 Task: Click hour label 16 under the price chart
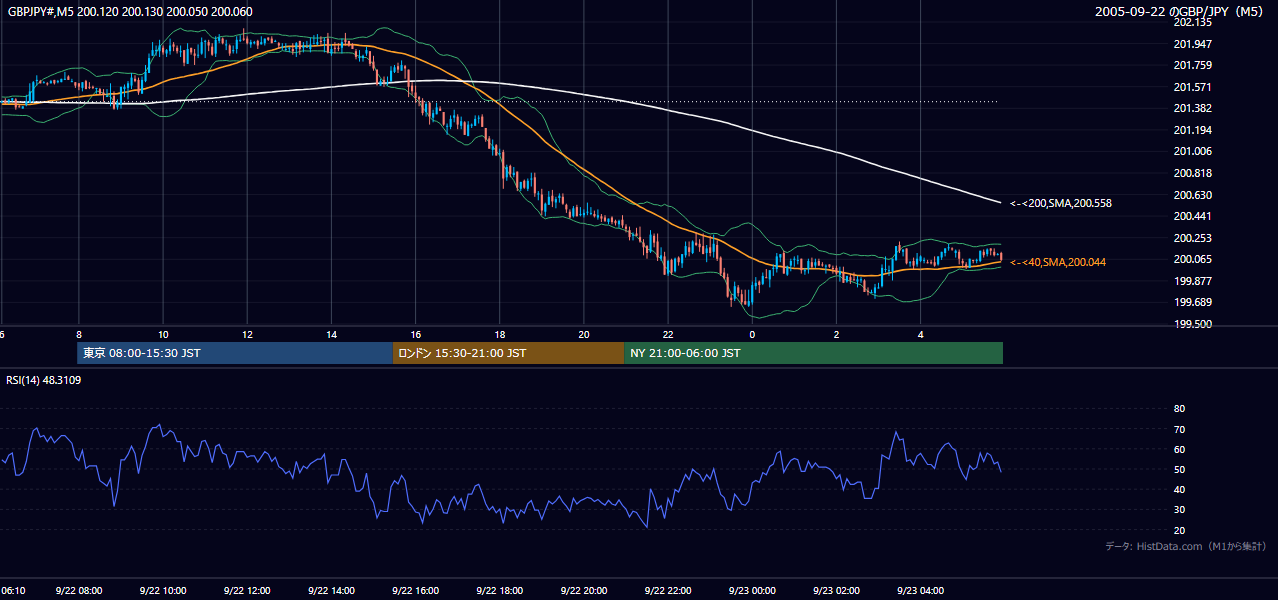(415, 335)
